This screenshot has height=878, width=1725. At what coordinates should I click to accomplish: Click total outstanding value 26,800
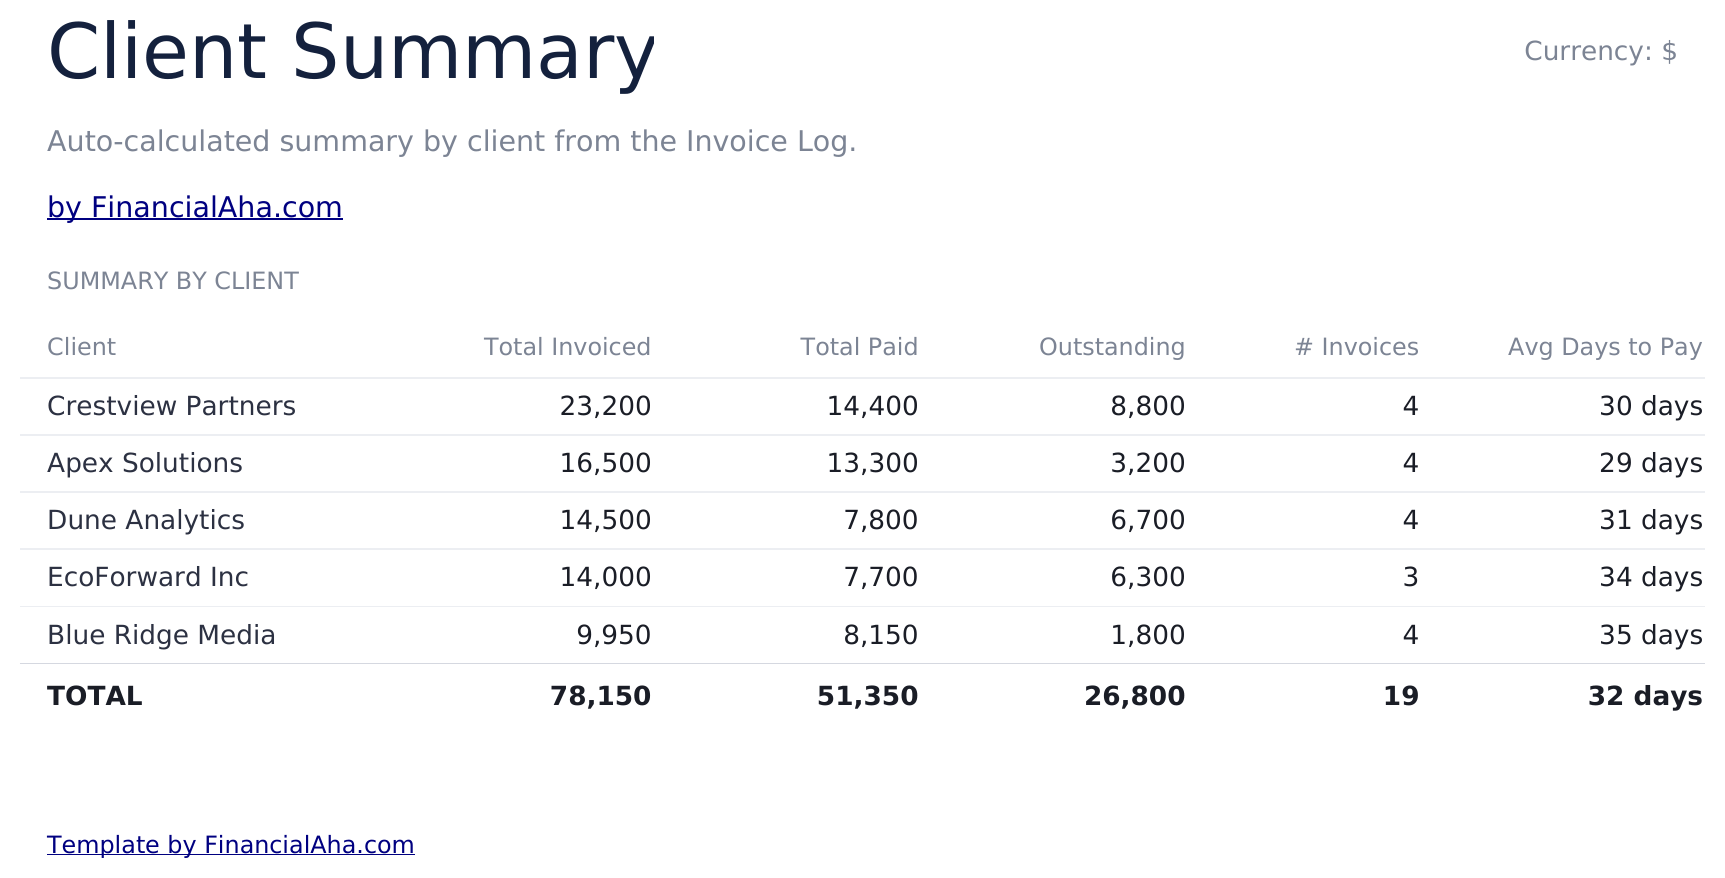click(1134, 696)
